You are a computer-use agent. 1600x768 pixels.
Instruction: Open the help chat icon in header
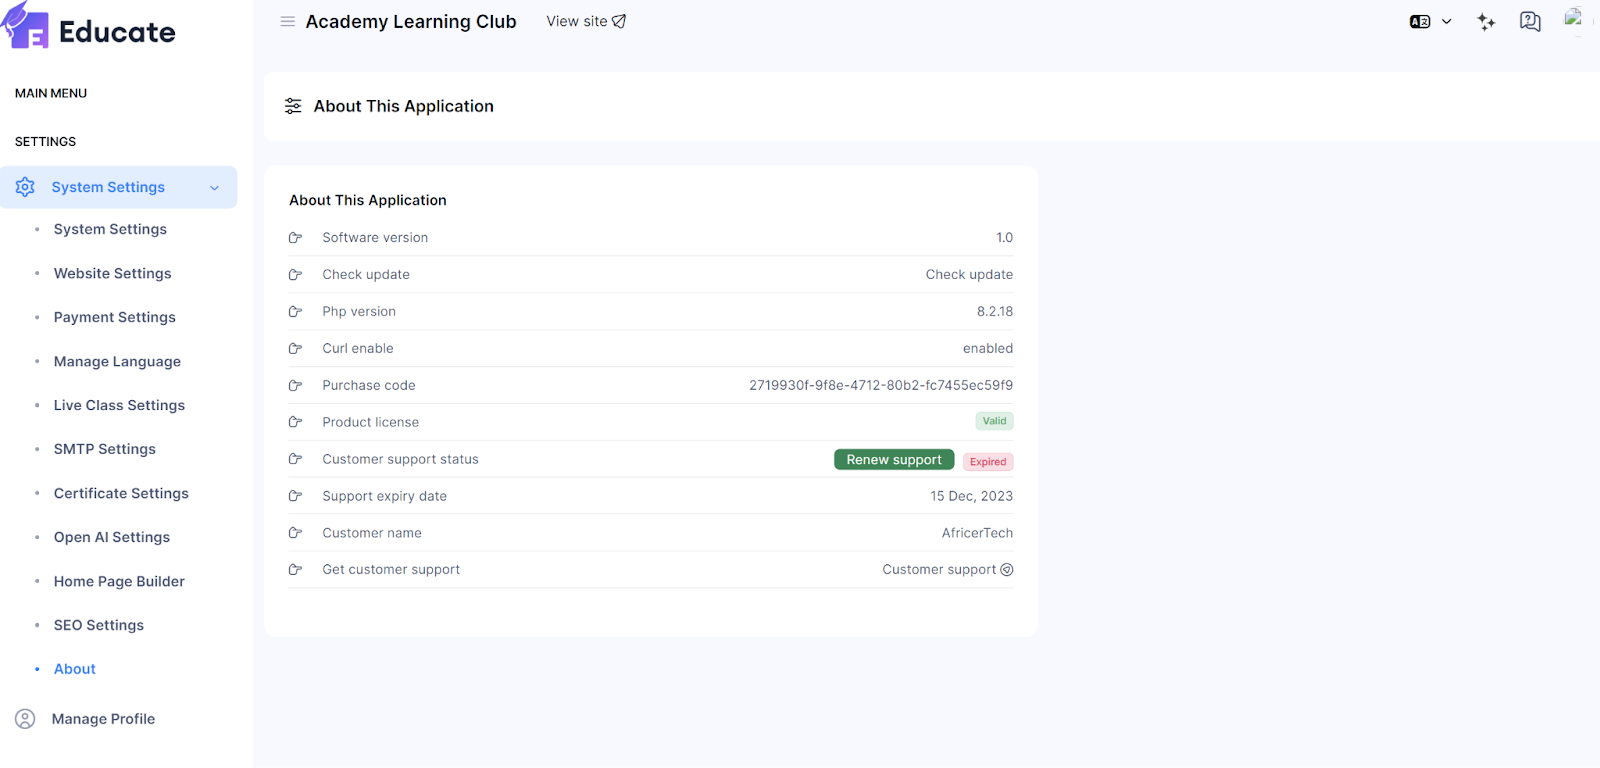[1529, 22]
